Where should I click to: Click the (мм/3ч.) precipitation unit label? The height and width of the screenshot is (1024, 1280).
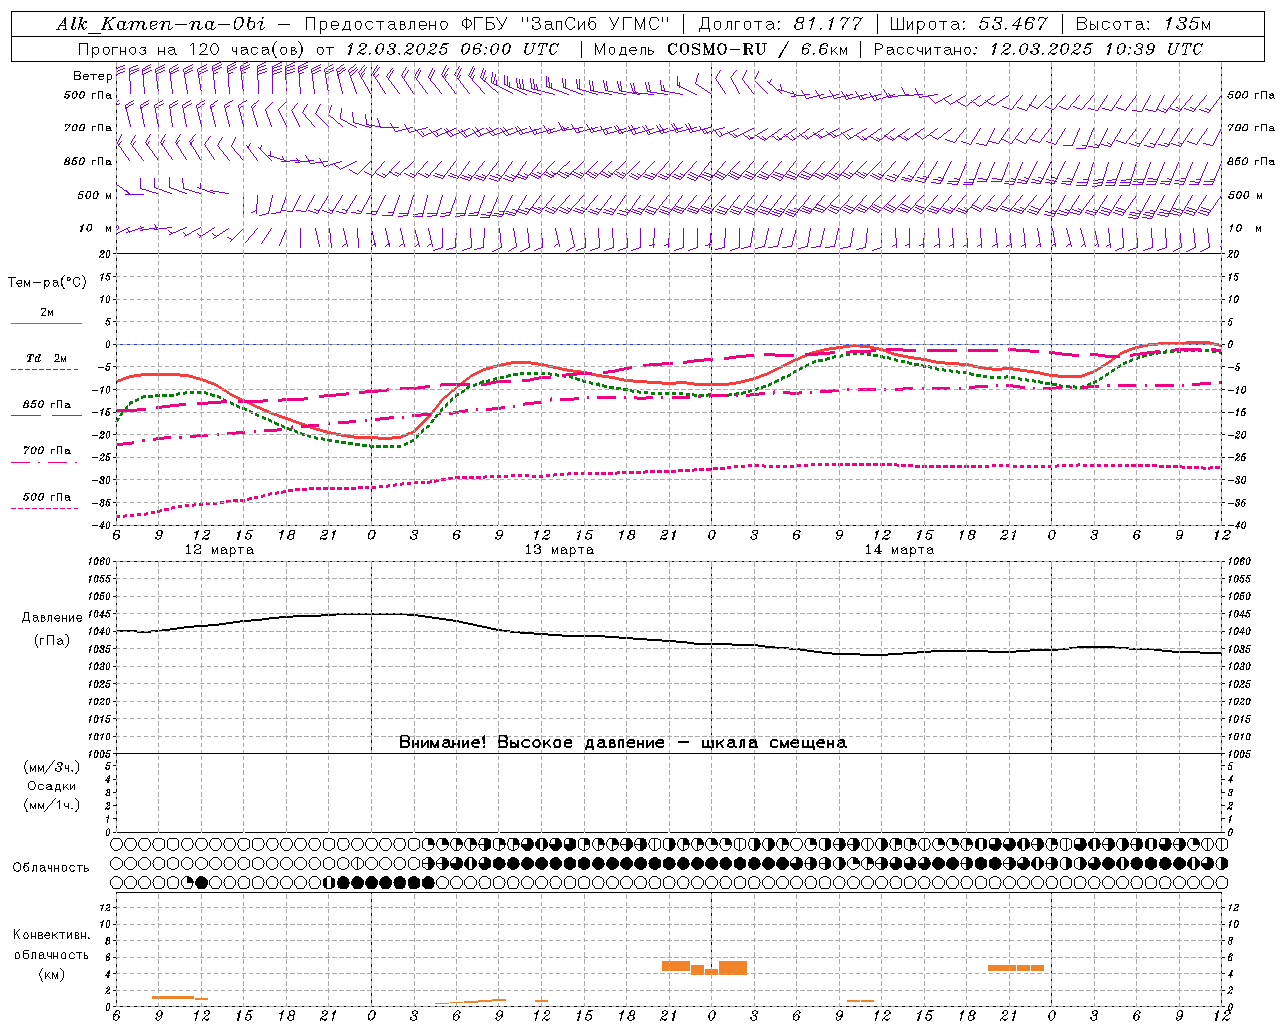[x=51, y=767]
